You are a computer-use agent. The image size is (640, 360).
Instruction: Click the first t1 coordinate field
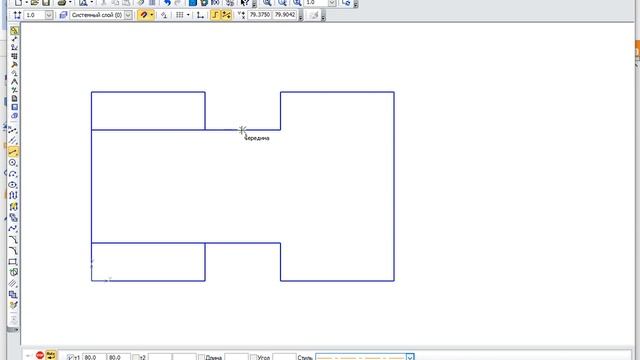(x=94, y=357)
